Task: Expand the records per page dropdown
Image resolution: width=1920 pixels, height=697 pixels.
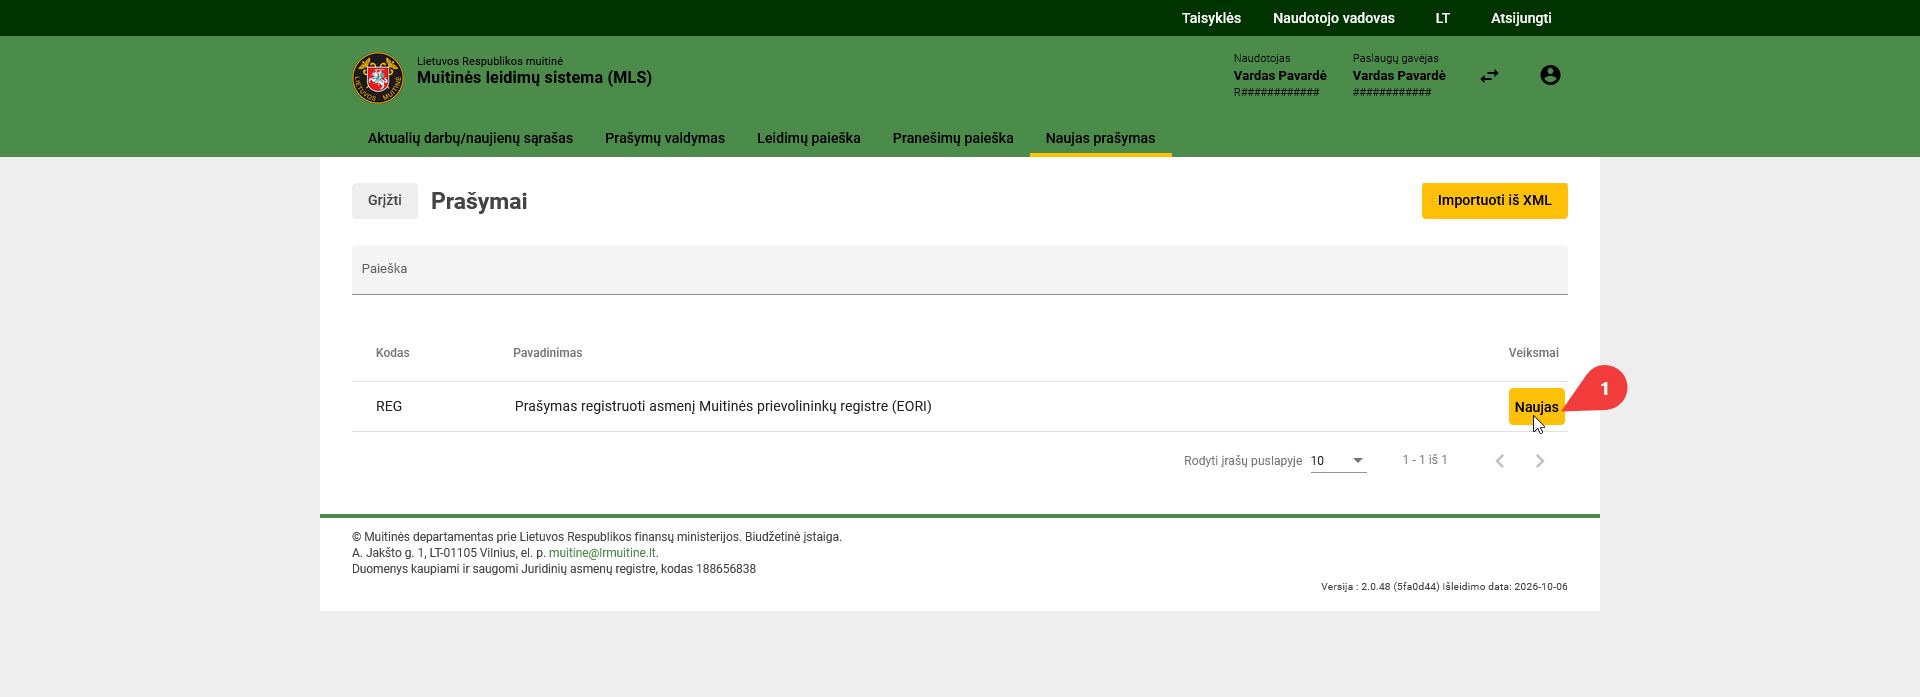Action: [x=1338, y=461]
